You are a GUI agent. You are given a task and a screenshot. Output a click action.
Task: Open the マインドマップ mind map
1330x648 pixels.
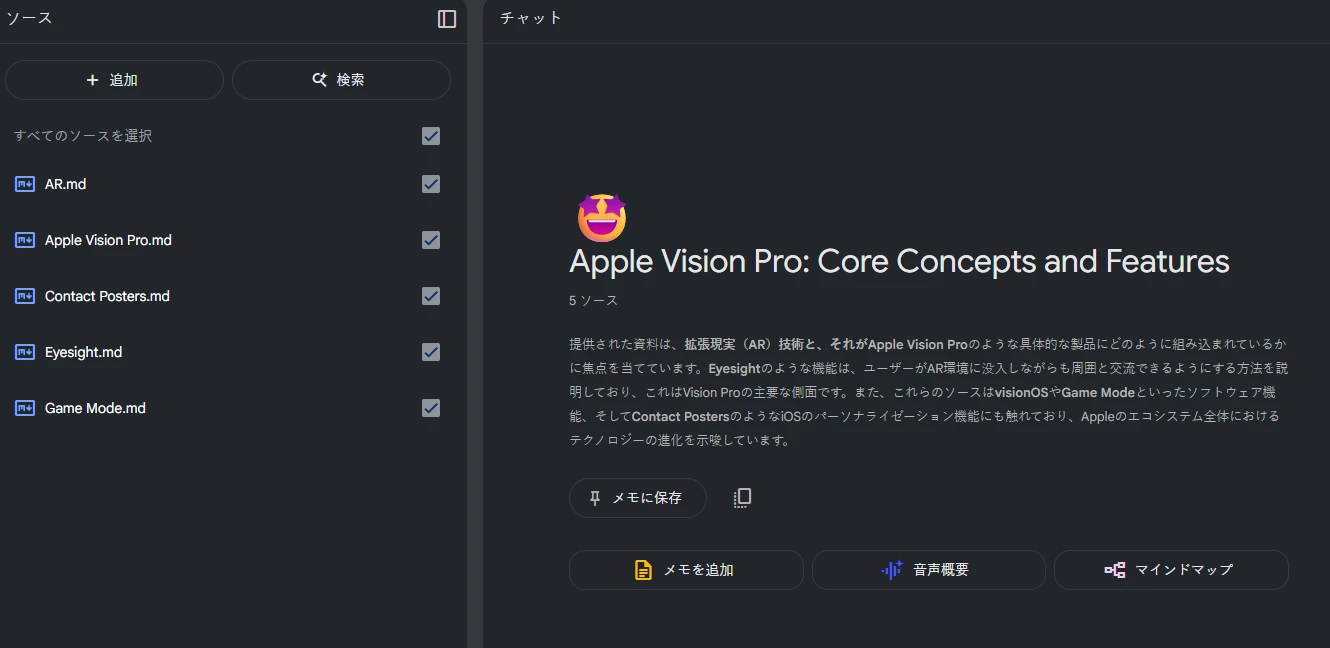point(1171,570)
